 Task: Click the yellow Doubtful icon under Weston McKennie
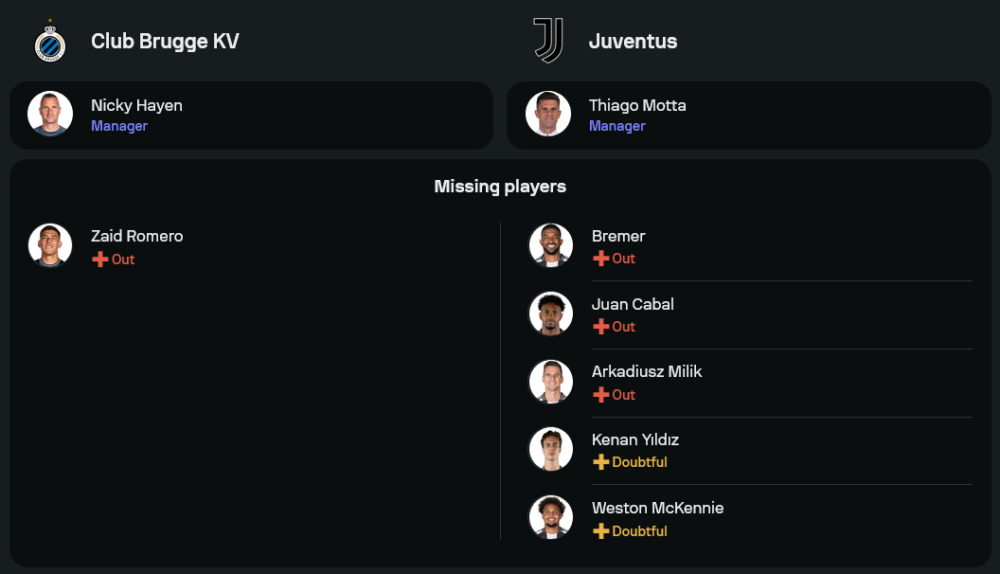[601, 531]
